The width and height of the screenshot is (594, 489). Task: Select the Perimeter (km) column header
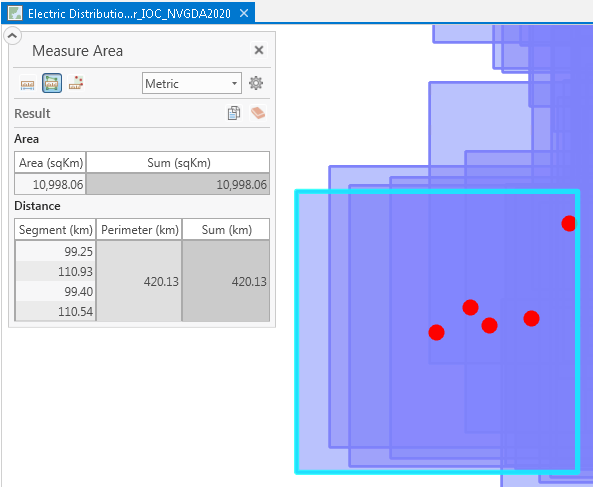click(139, 230)
